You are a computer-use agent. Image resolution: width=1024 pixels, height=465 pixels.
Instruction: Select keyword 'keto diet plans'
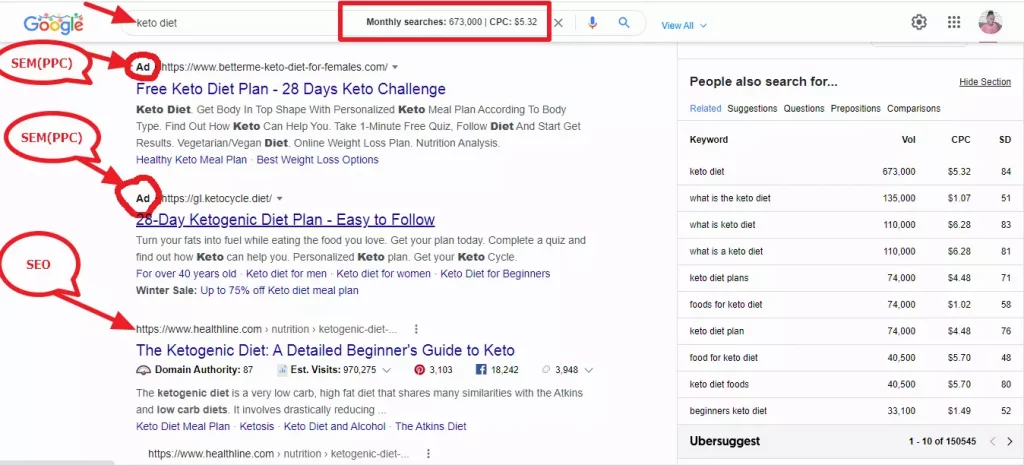point(719,278)
